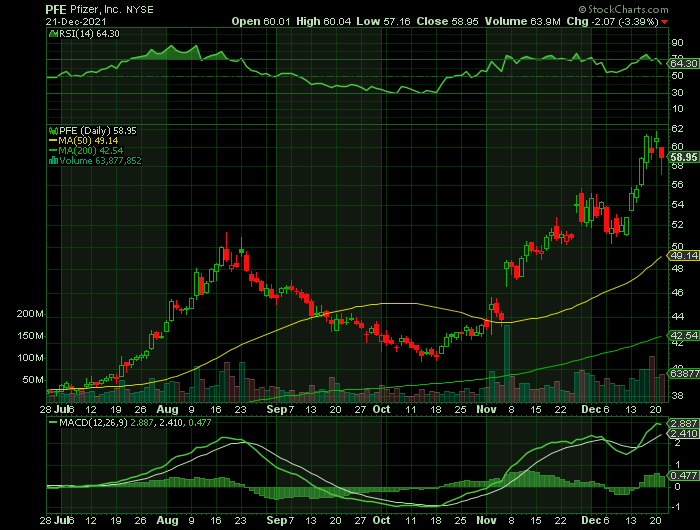Click the 200M volume scale label
This screenshot has height=530, width=700.
tap(30, 314)
